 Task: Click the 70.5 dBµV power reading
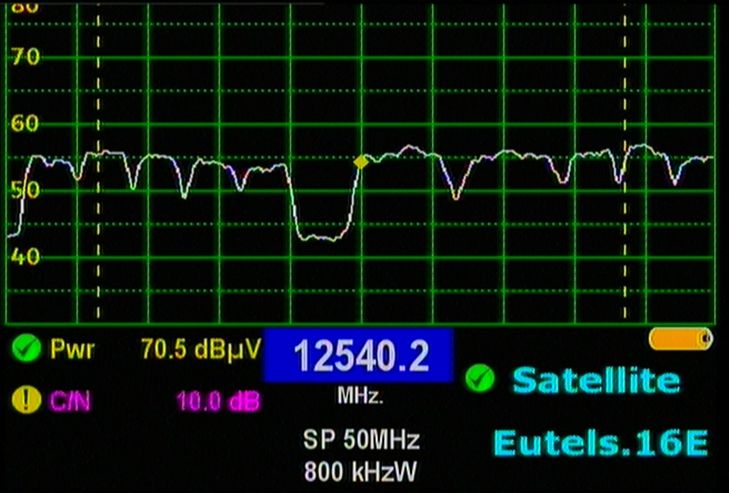201,350
